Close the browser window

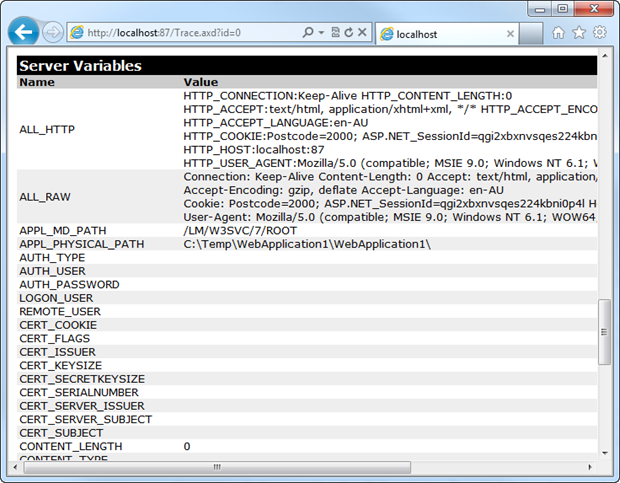pyautogui.click(x=594, y=9)
